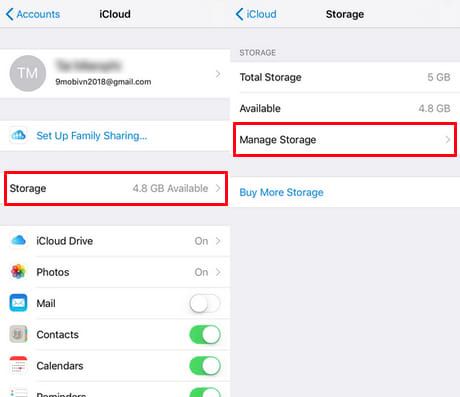Viewport: 460px width, 397px height.
Task: Tap the Calendars app icon
Action: click(18, 365)
